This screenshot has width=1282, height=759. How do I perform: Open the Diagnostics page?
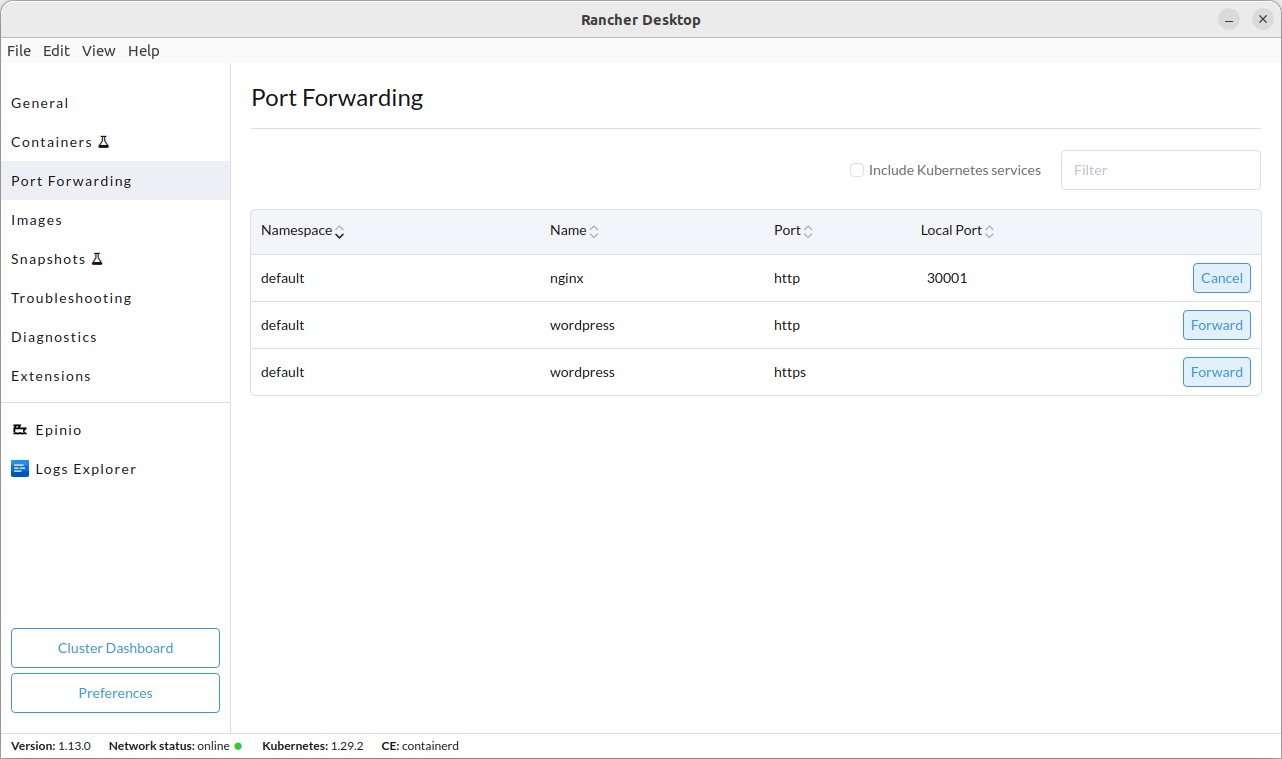(115, 337)
